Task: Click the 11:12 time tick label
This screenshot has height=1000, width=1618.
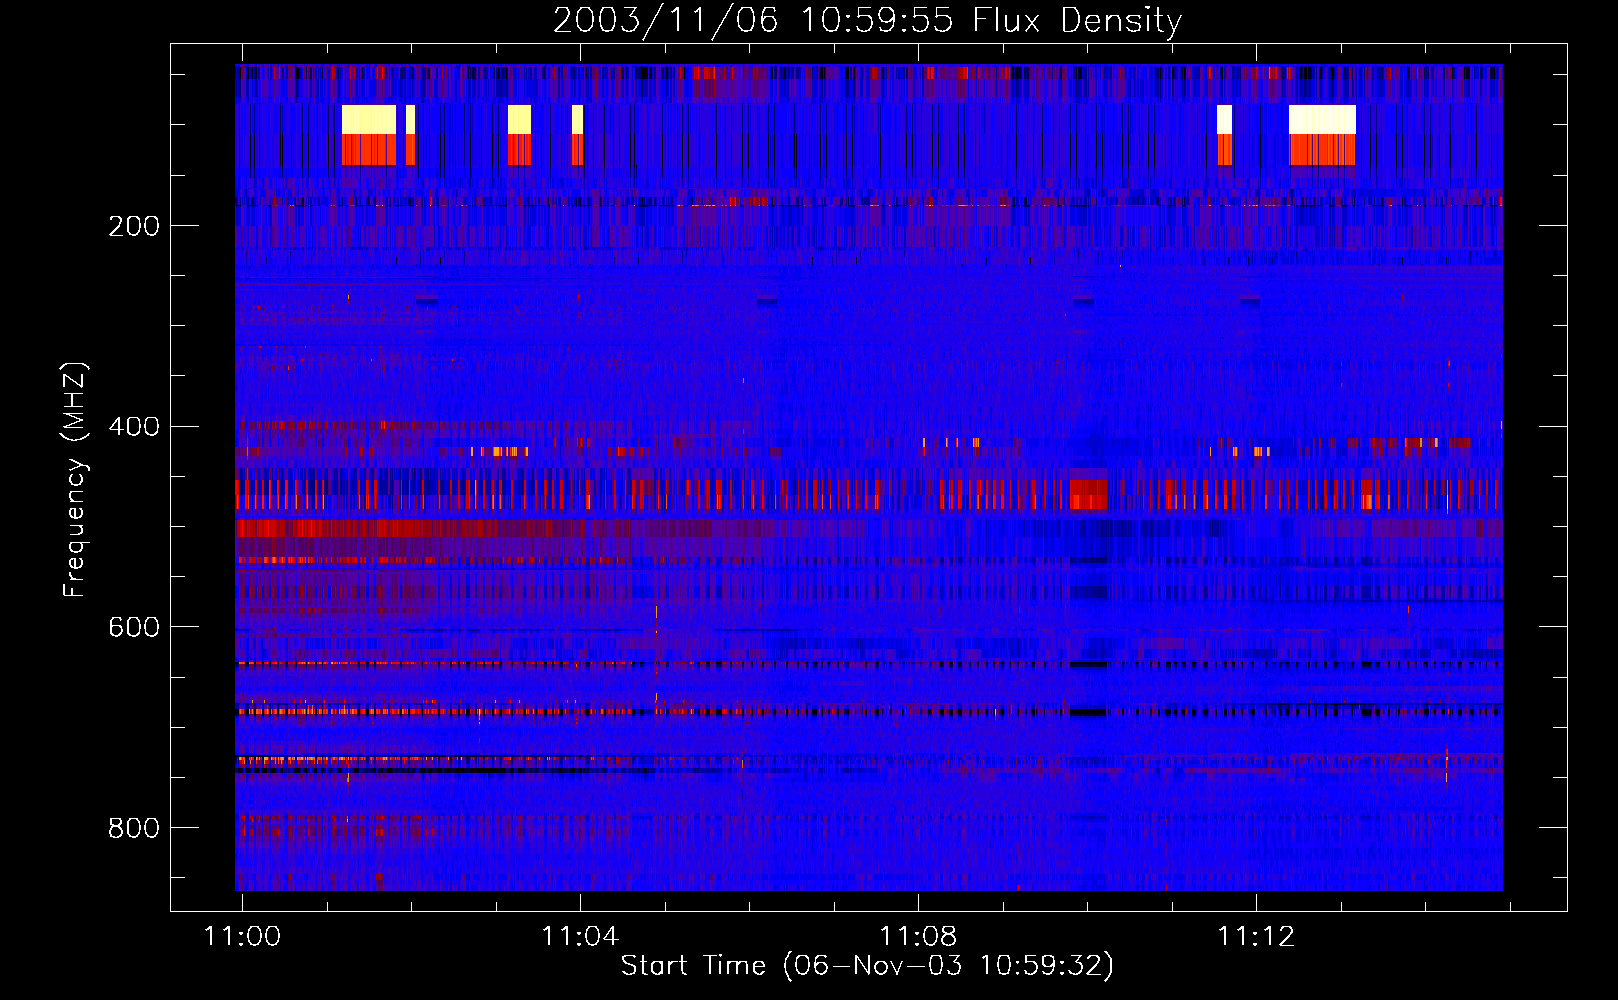Action: pos(1256,936)
